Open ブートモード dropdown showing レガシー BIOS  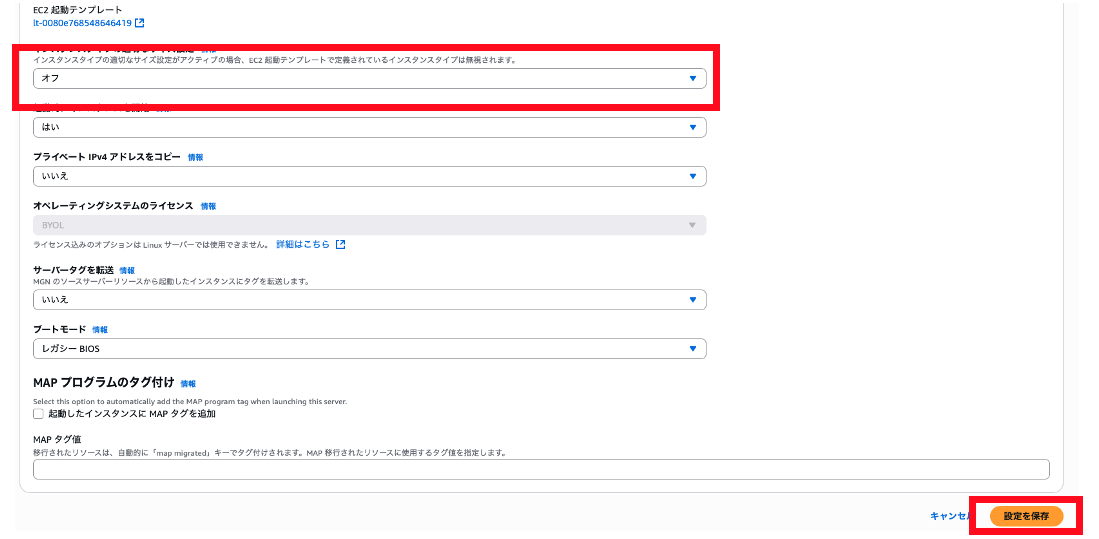point(369,348)
